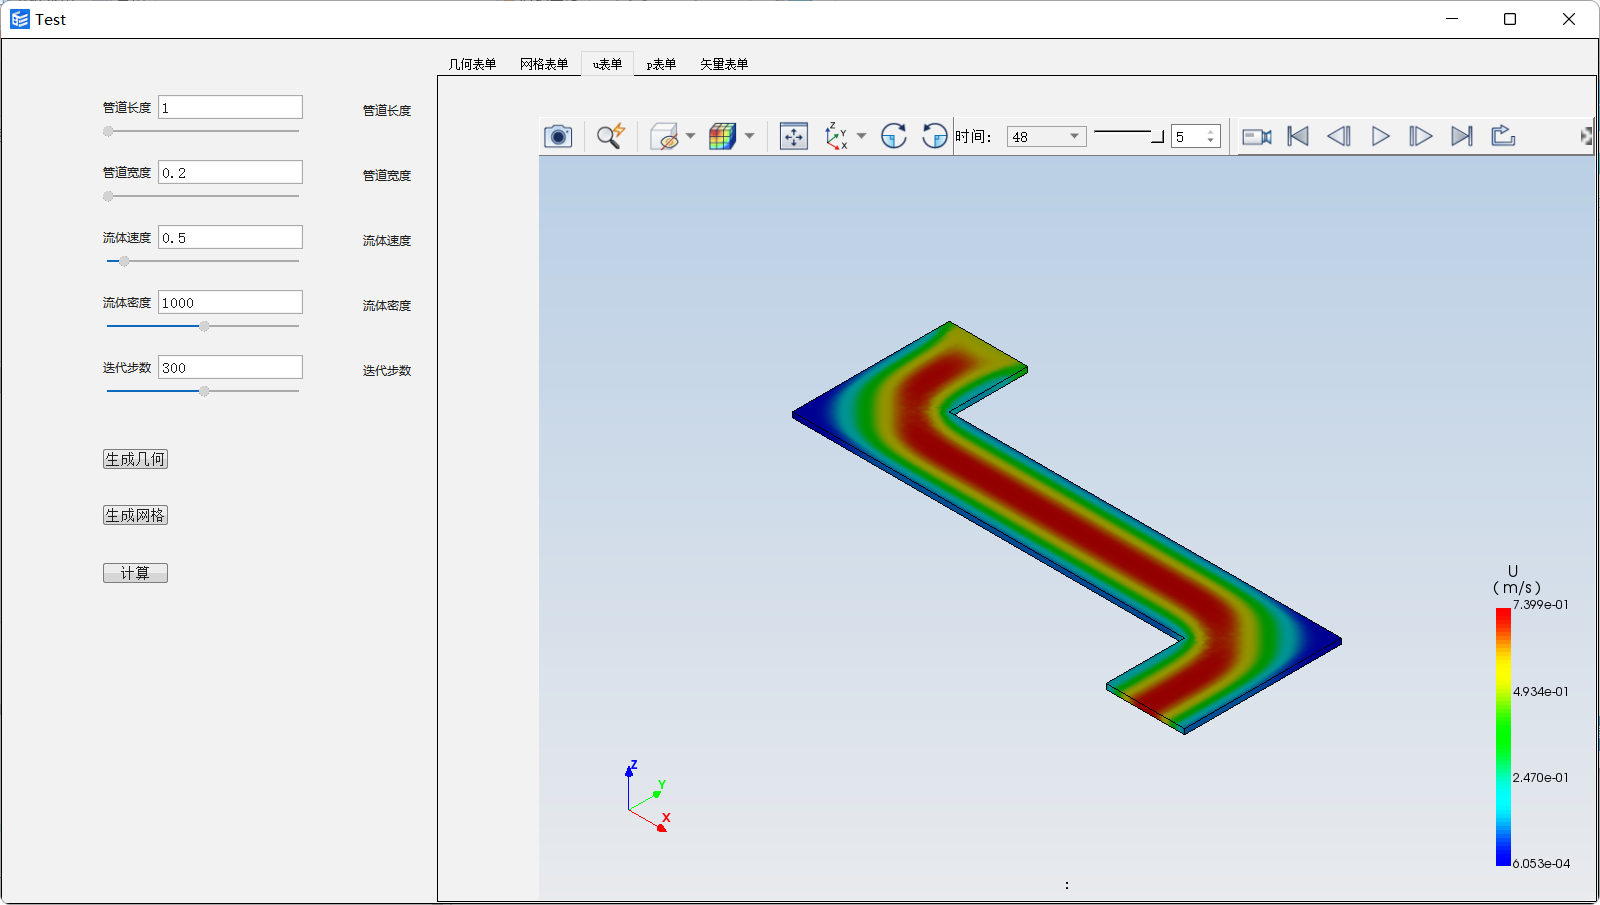
Task: Jump to the last animation frame
Action: 1462,136
